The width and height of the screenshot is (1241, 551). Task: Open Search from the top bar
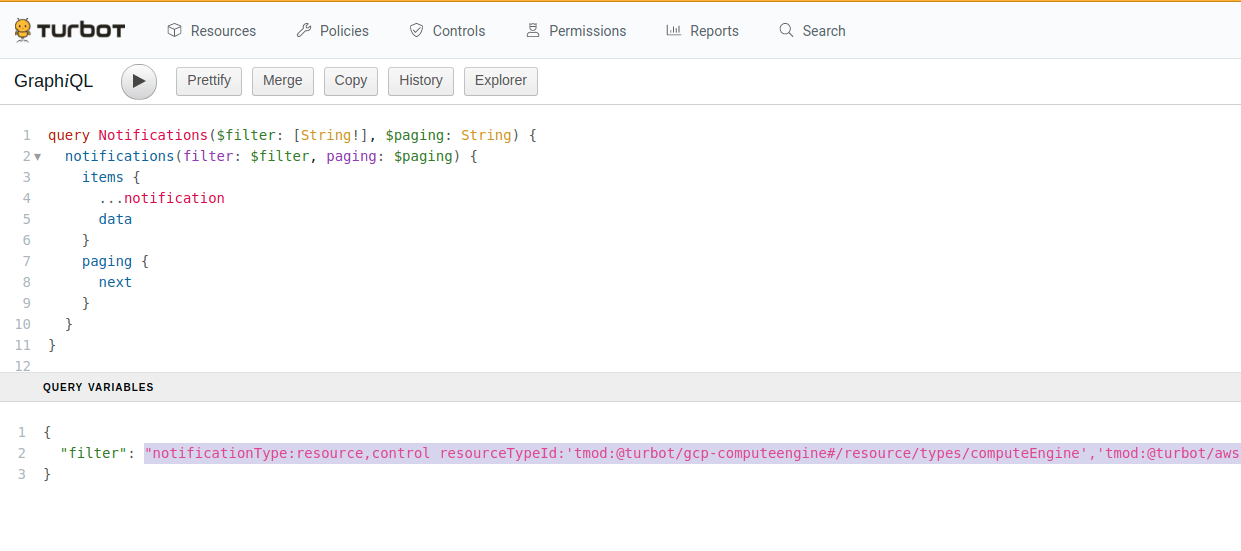coord(812,31)
